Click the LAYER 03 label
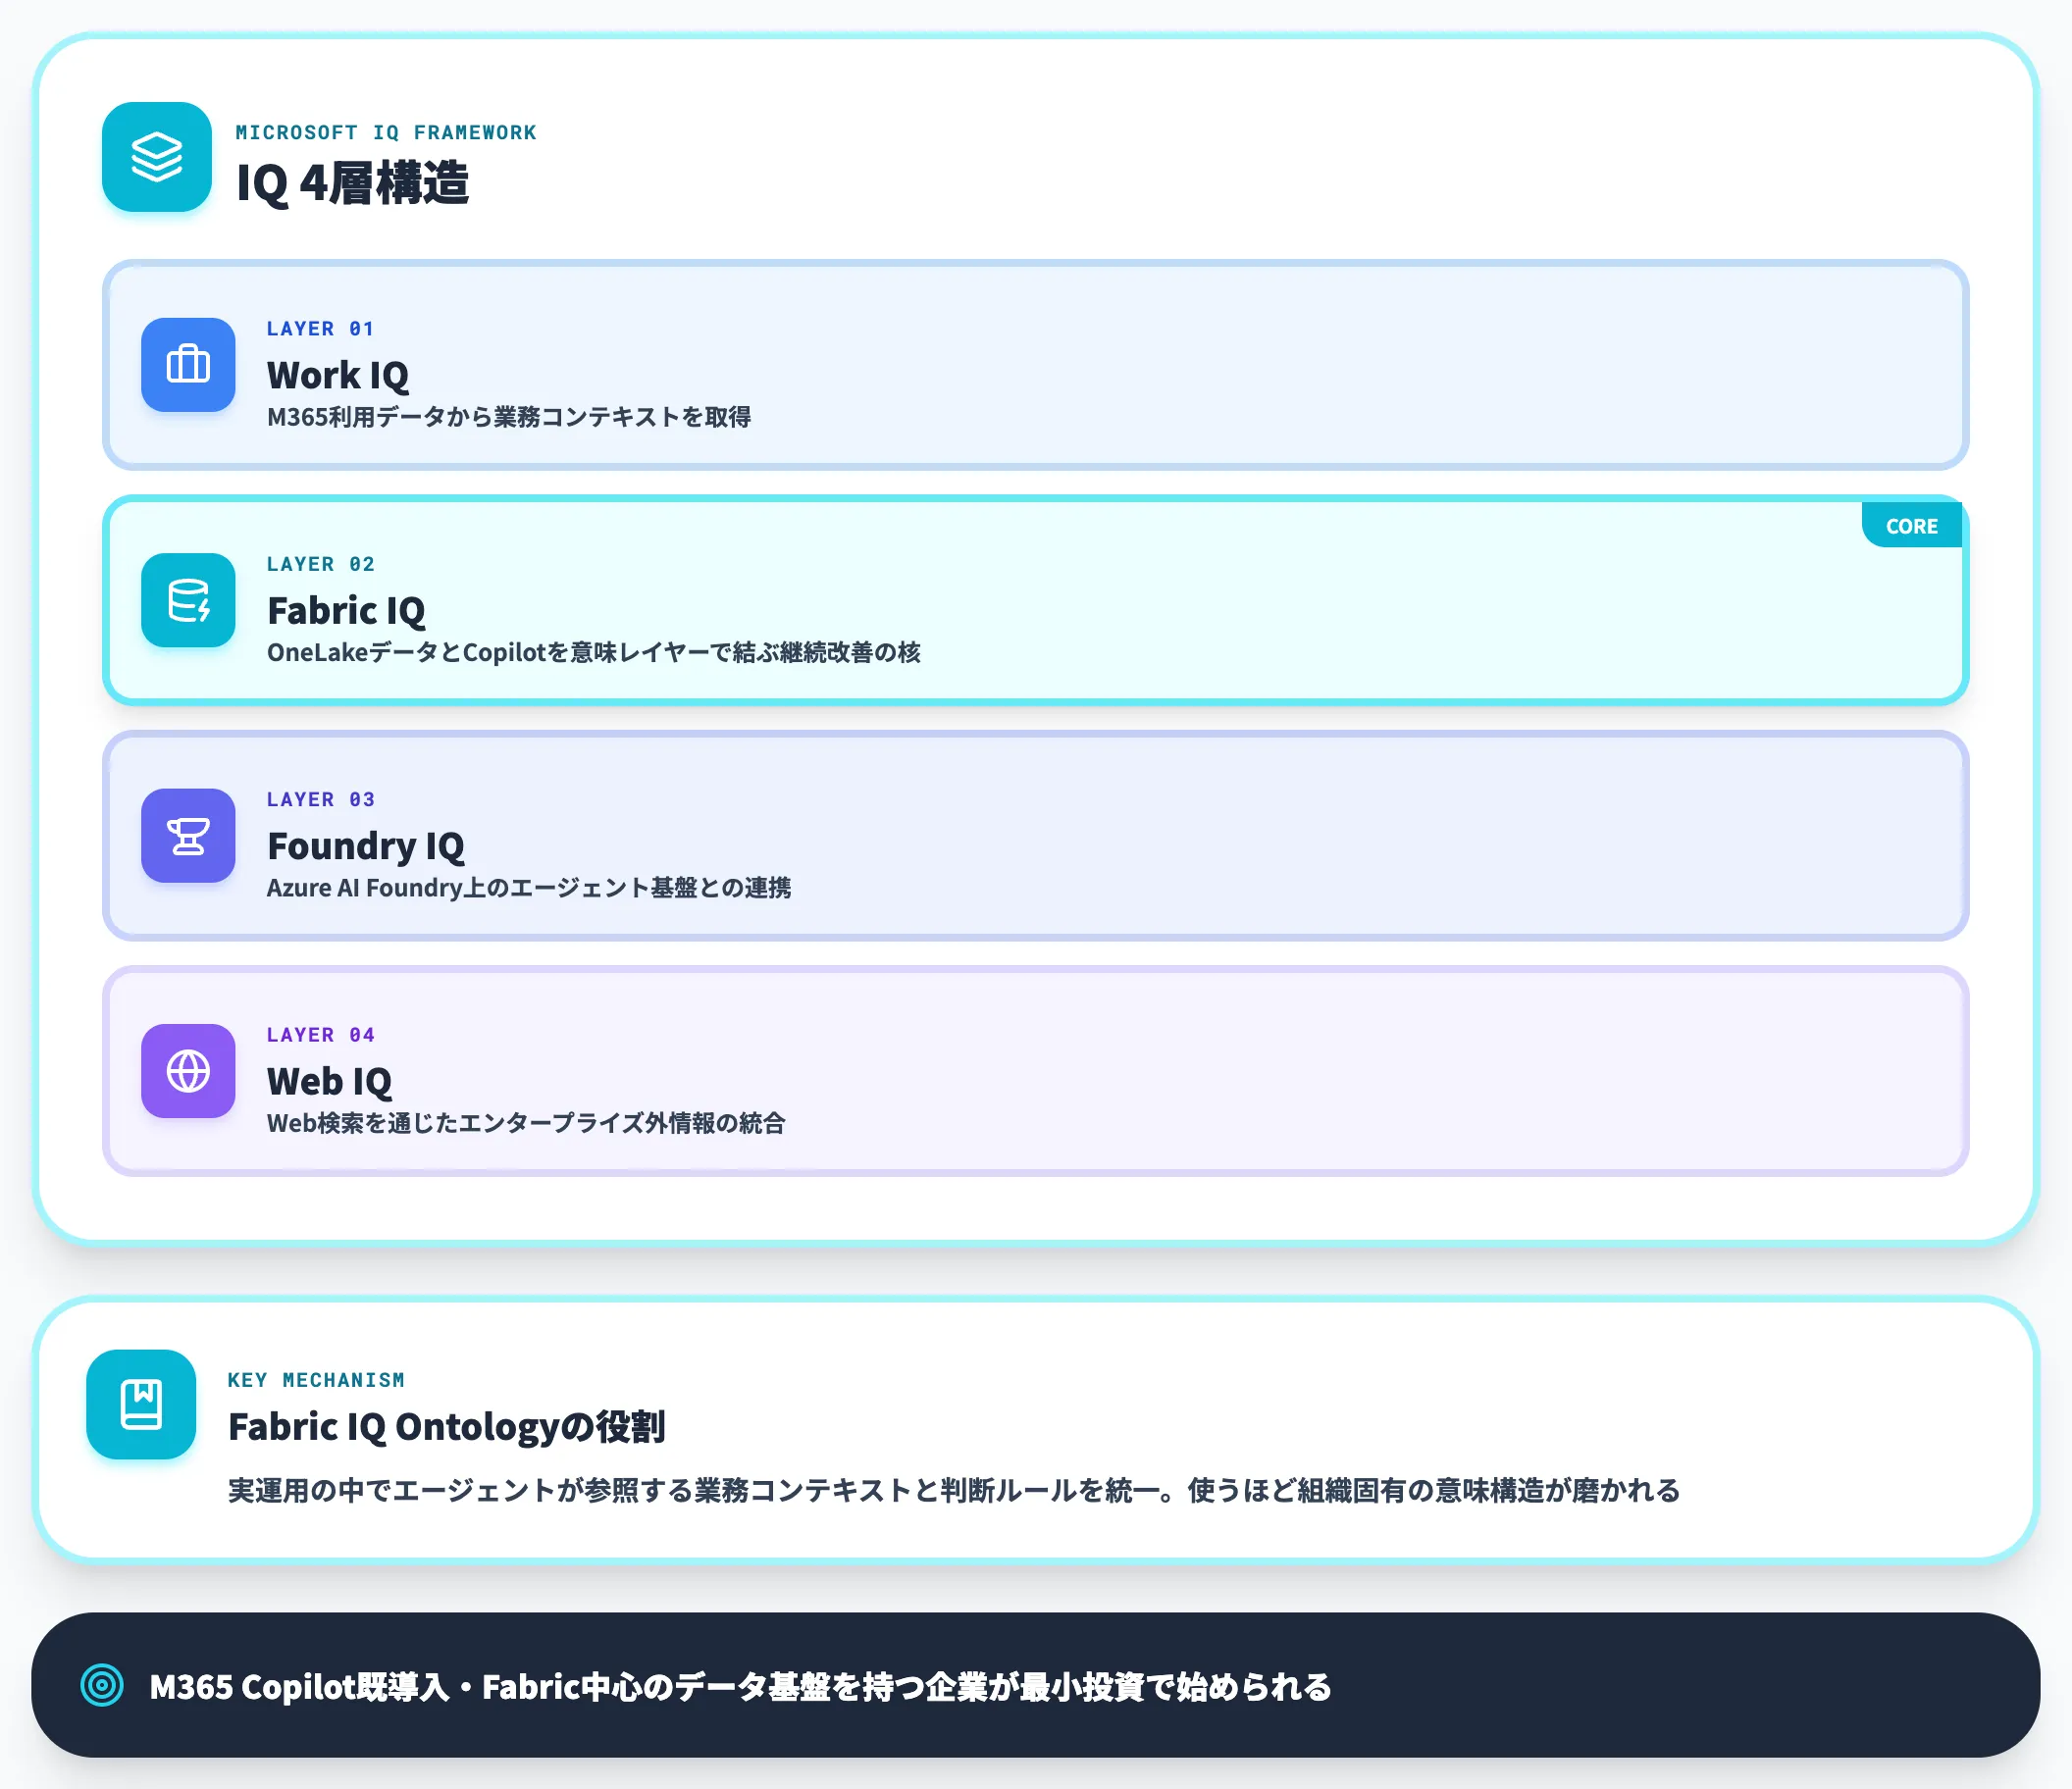This screenshot has height=1789, width=2072. pyautogui.click(x=321, y=800)
